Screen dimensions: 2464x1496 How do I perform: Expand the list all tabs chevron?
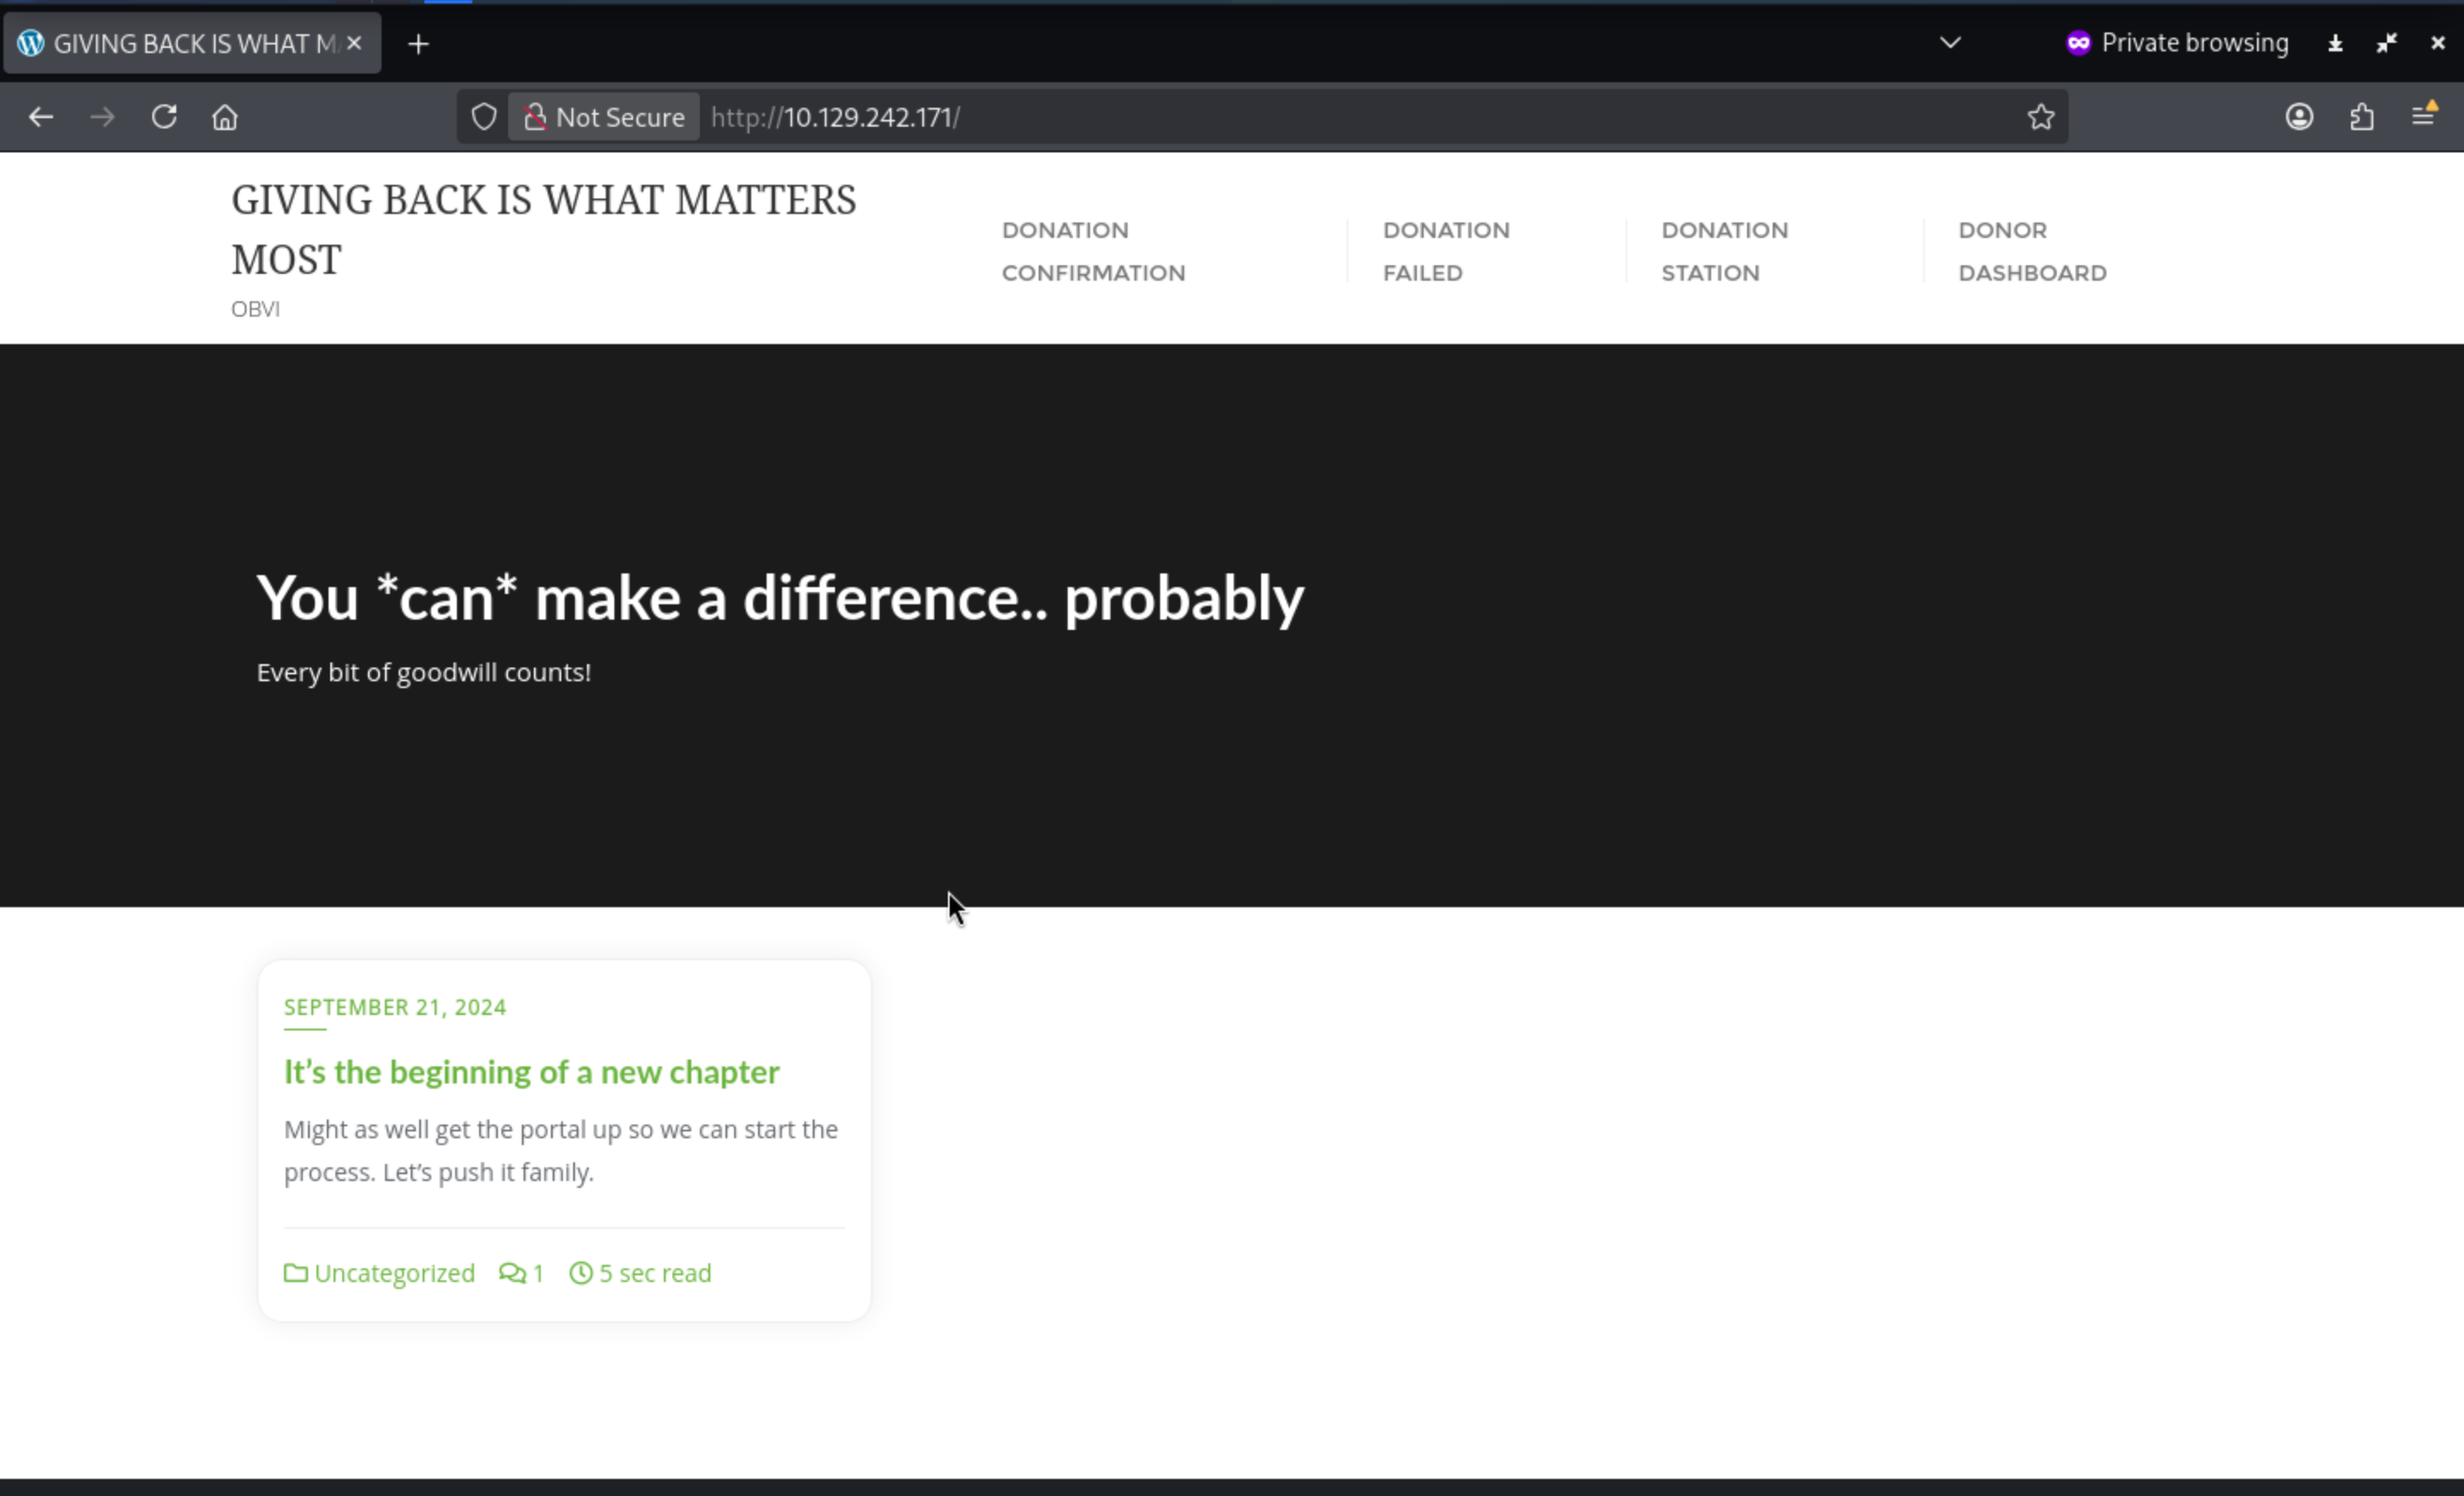pos(1950,43)
